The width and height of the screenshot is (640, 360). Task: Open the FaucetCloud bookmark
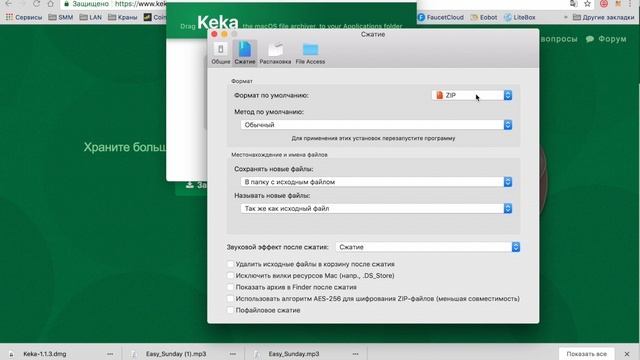click(x=441, y=17)
